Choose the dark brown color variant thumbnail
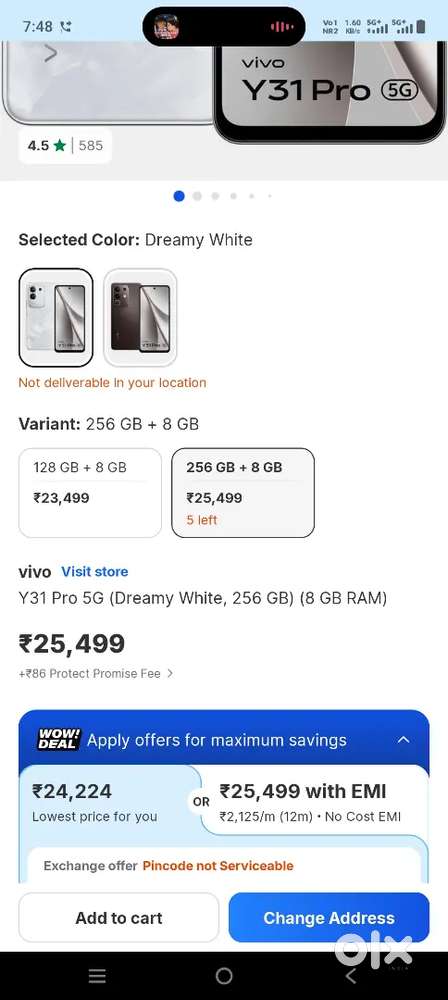The image size is (448, 1000). [x=140, y=318]
